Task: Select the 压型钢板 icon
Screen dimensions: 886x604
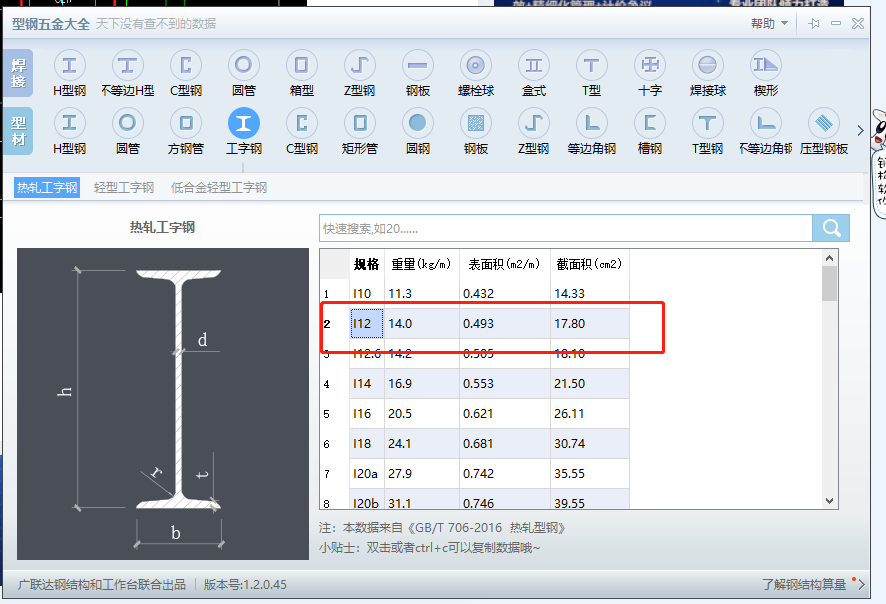Action: point(824,123)
